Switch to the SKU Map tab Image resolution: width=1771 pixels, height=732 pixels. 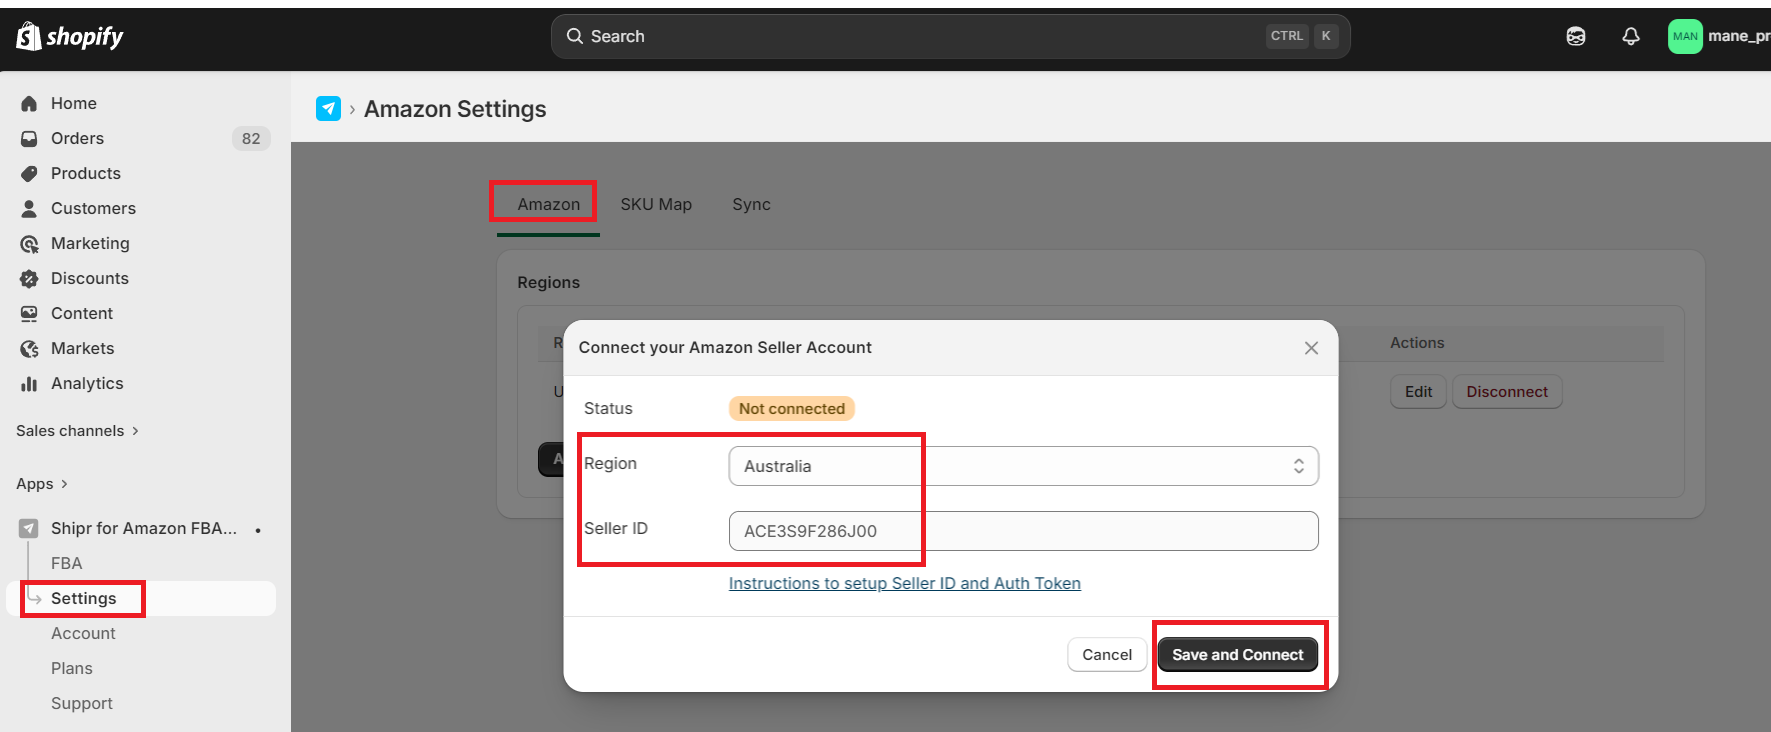click(x=656, y=204)
